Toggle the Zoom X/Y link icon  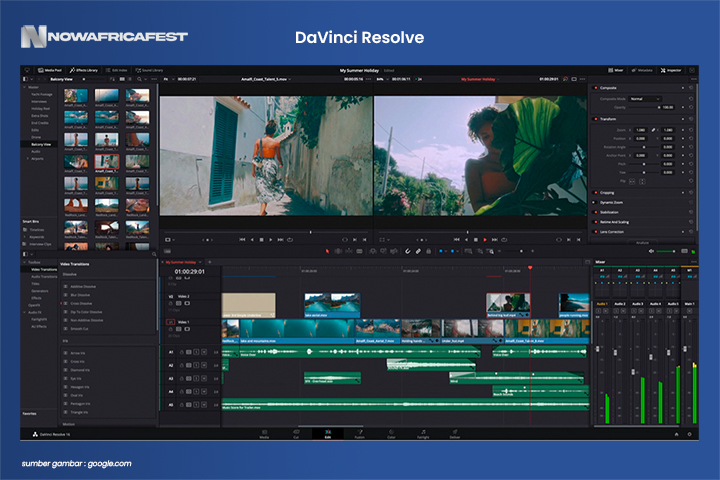pyautogui.click(x=653, y=130)
